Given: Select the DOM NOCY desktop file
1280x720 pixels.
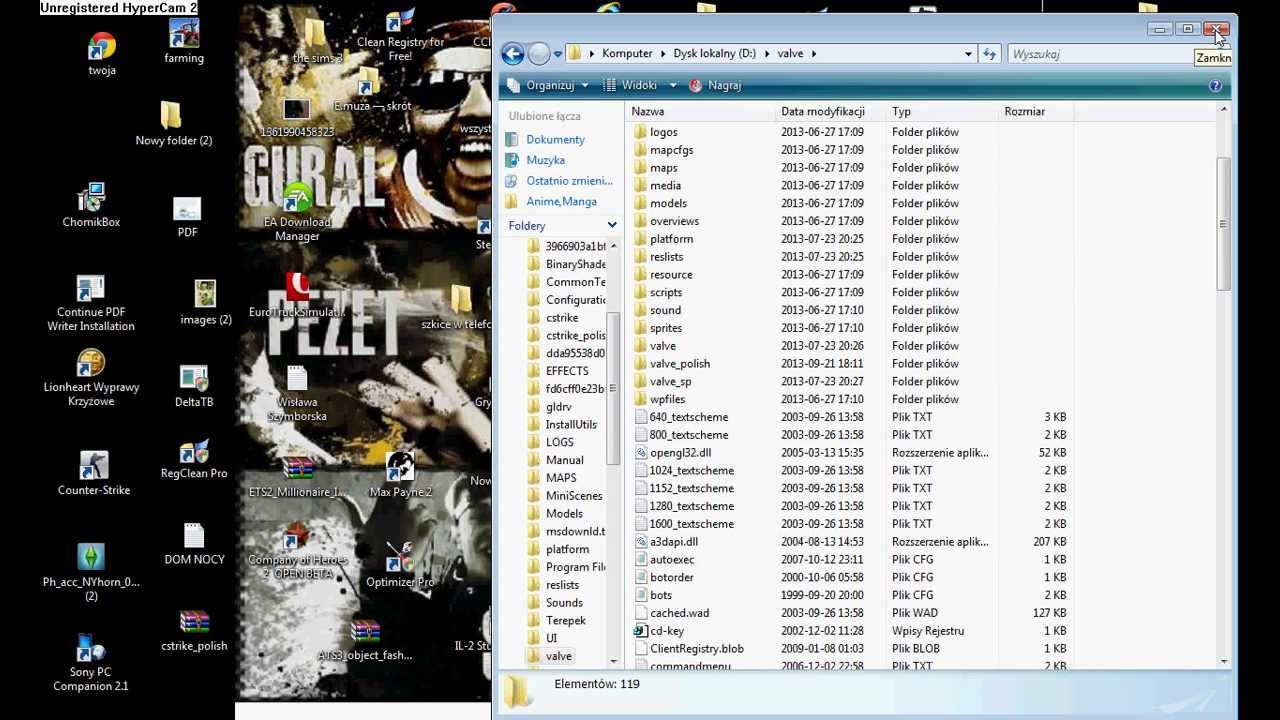Looking at the screenshot, I should tap(194, 545).
